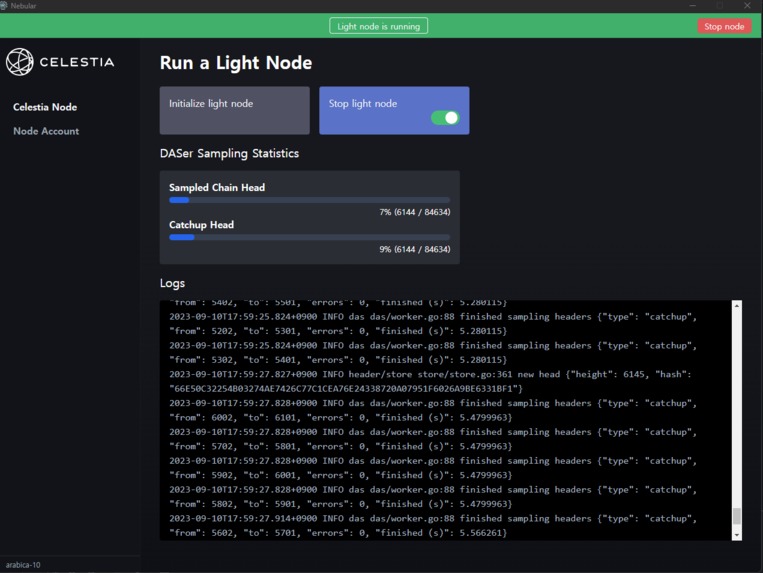Click the Stop light node card label

(363, 104)
